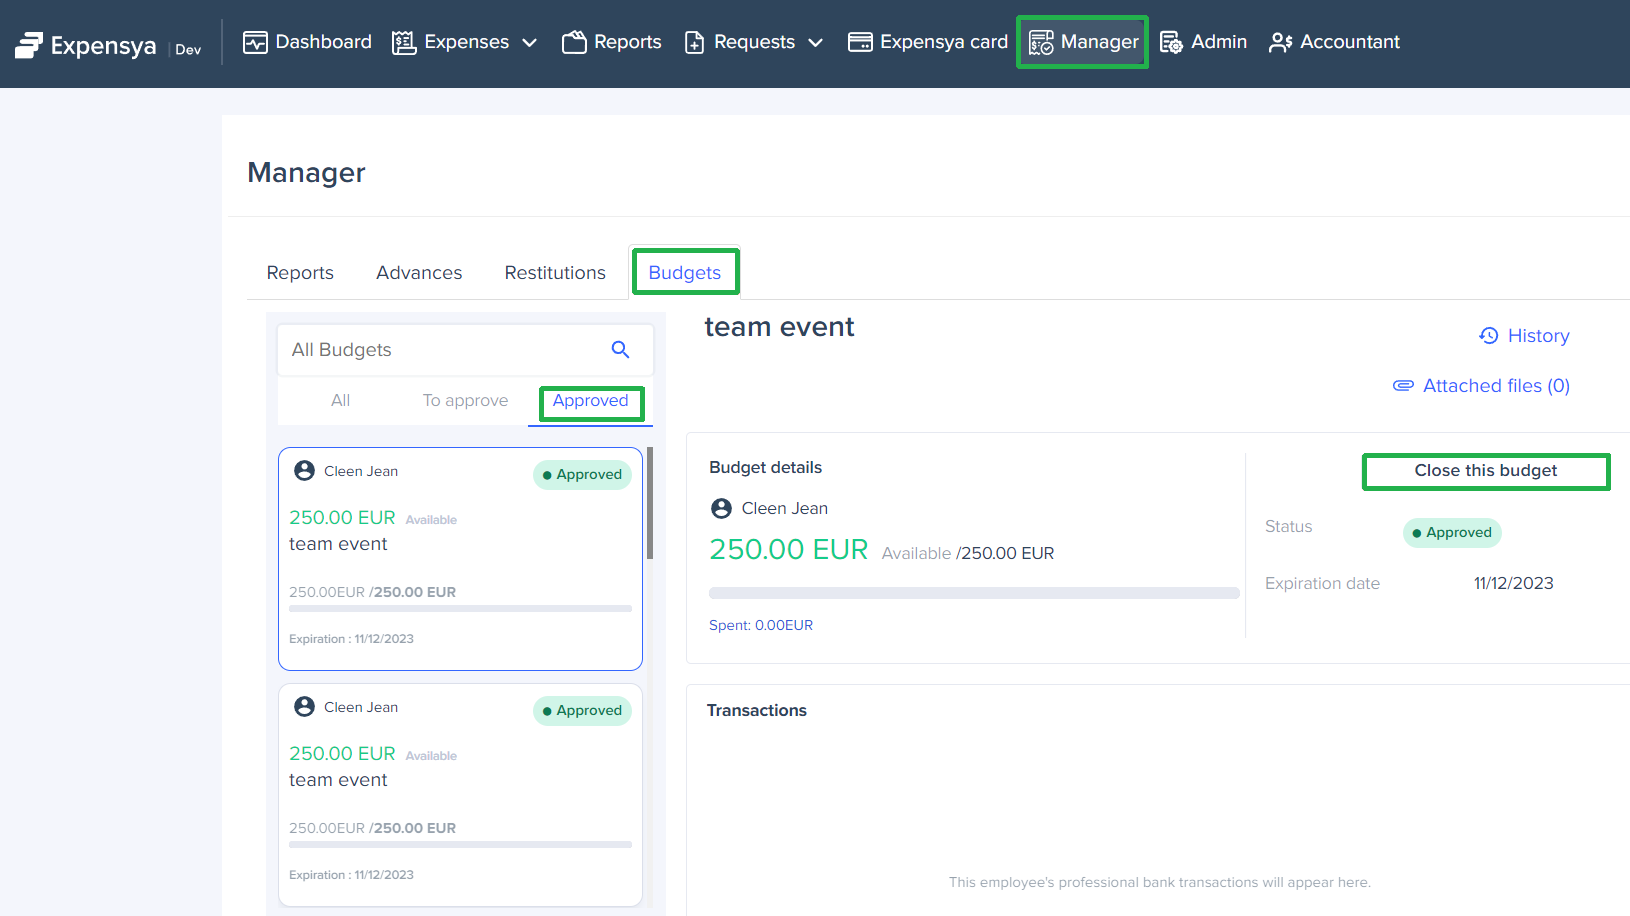The width and height of the screenshot is (1630, 916).
Task: Click the Reports folder icon in navbar
Action: tap(574, 42)
